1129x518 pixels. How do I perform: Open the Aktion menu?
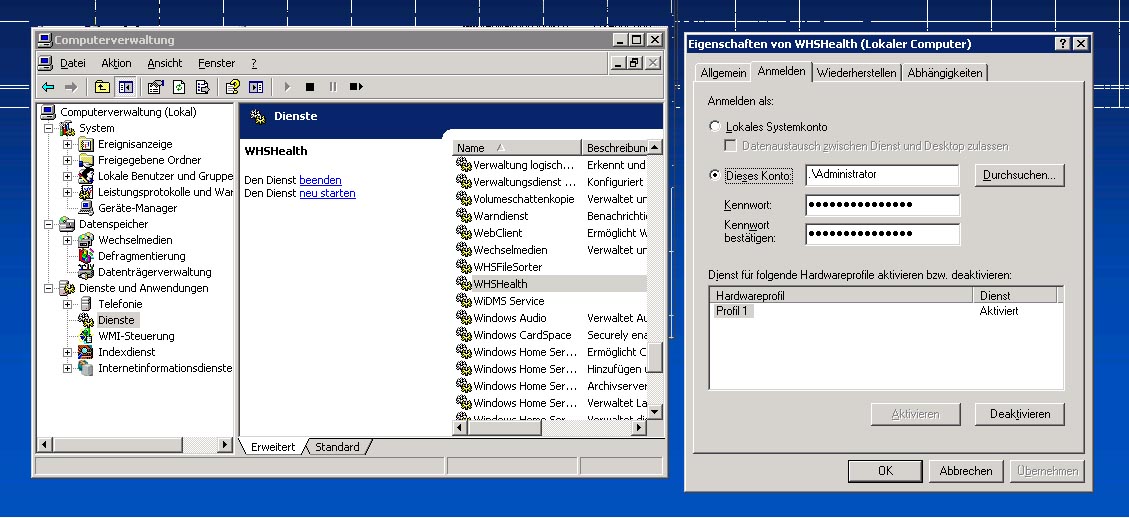pyautogui.click(x=116, y=63)
